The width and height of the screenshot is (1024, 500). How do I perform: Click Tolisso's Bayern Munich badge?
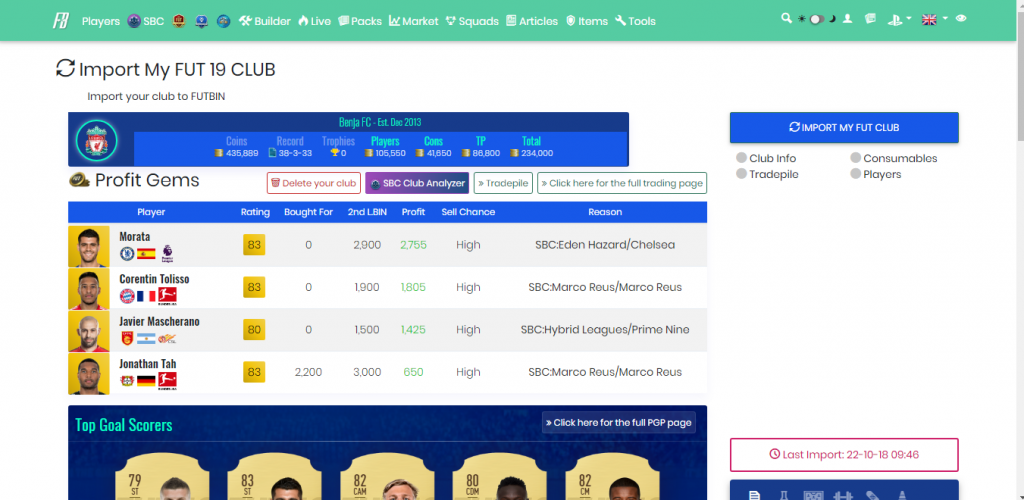pos(127,296)
